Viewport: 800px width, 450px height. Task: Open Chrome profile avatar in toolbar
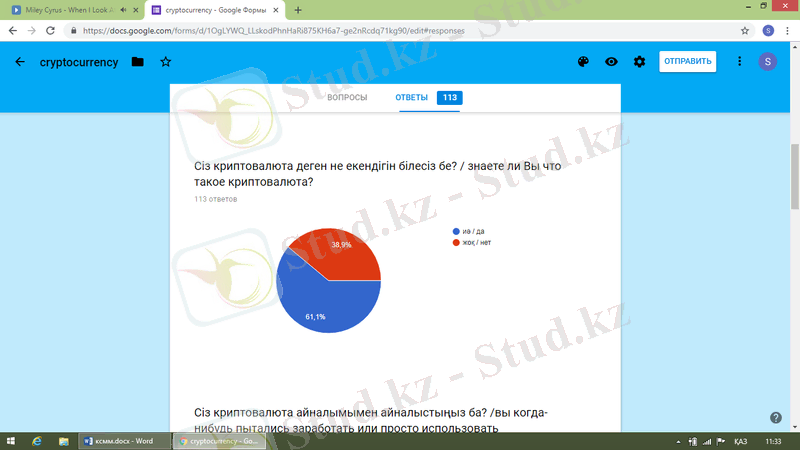pos(768,31)
